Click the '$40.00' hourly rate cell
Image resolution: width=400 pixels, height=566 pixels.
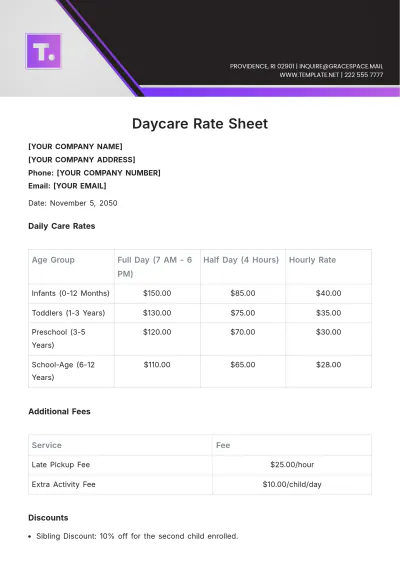[329, 293]
